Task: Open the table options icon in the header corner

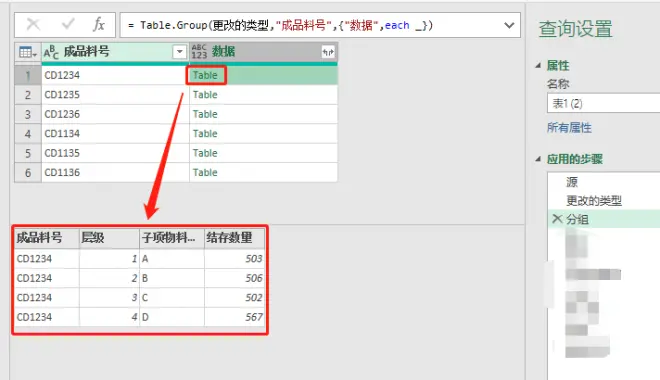Action: point(28,52)
